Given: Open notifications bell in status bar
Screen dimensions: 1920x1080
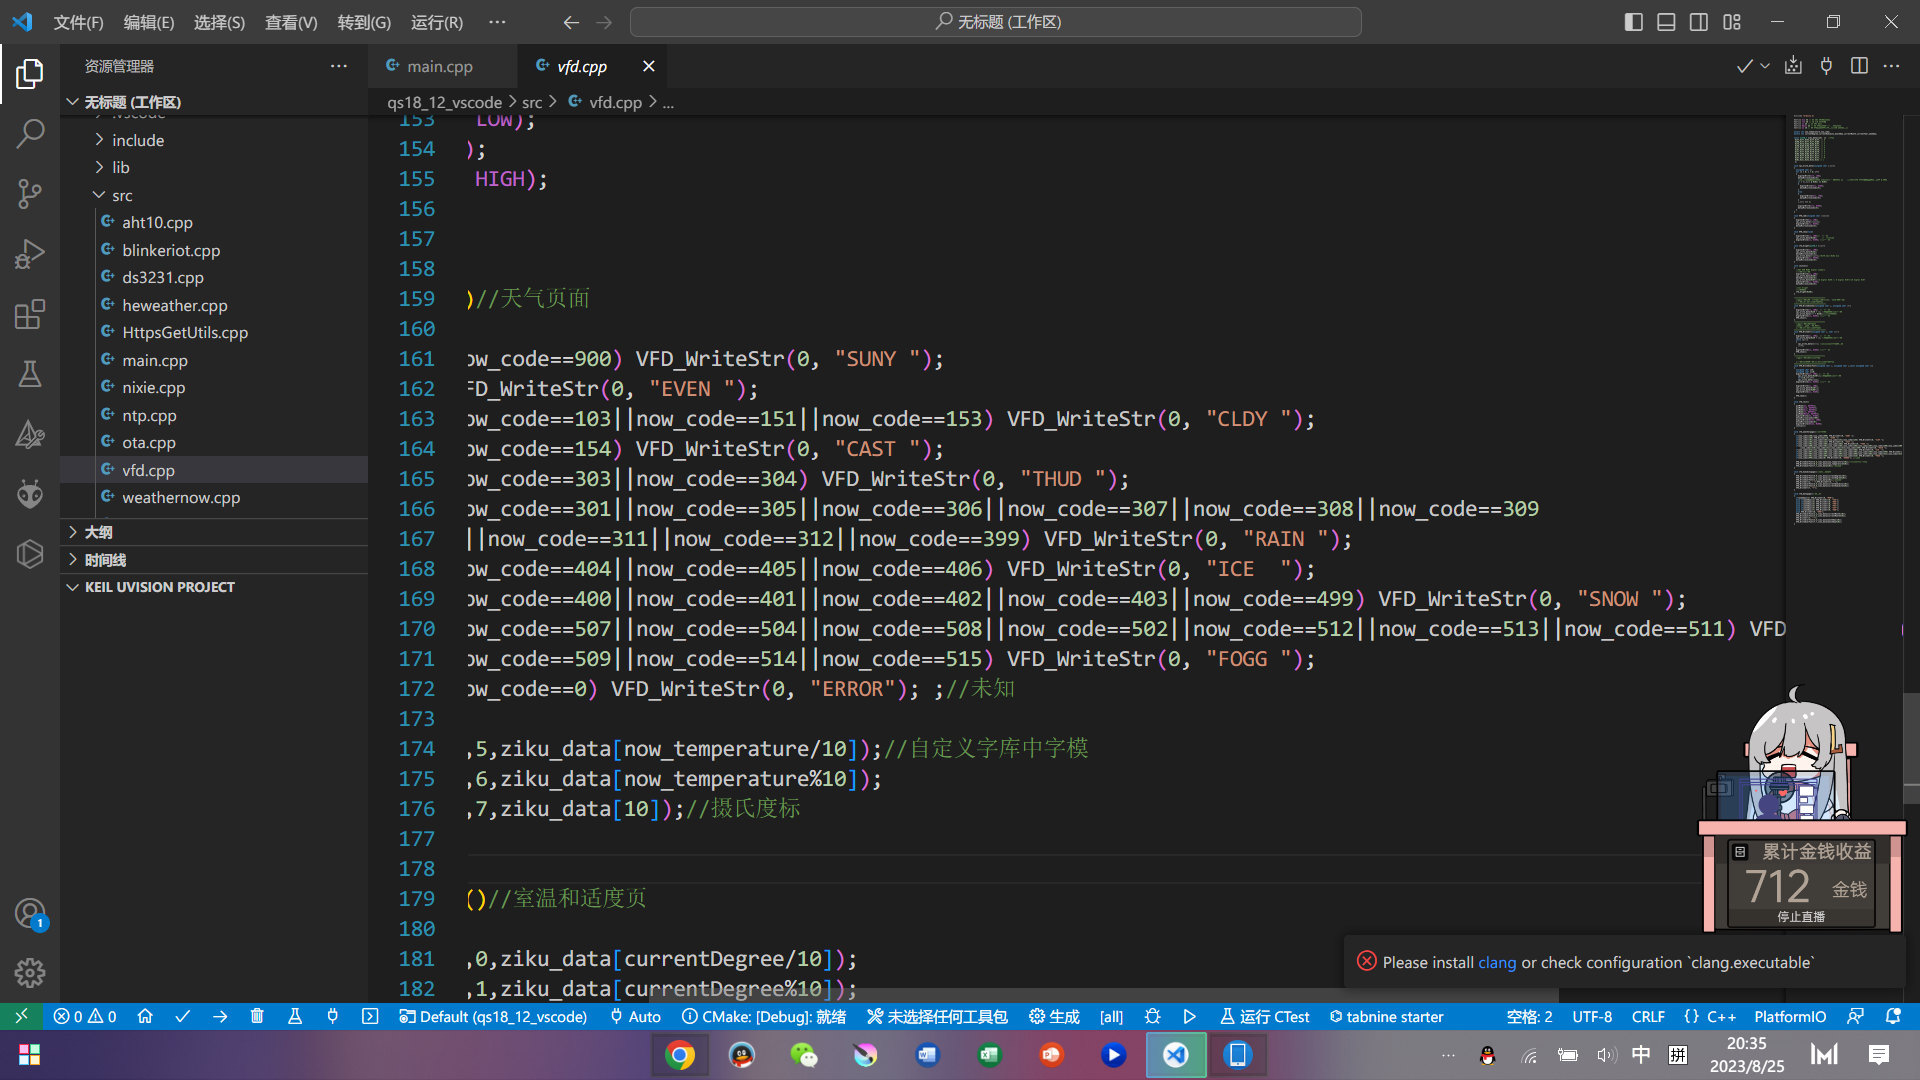Looking at the screenshot, I should click(x=1893, y=1016).
